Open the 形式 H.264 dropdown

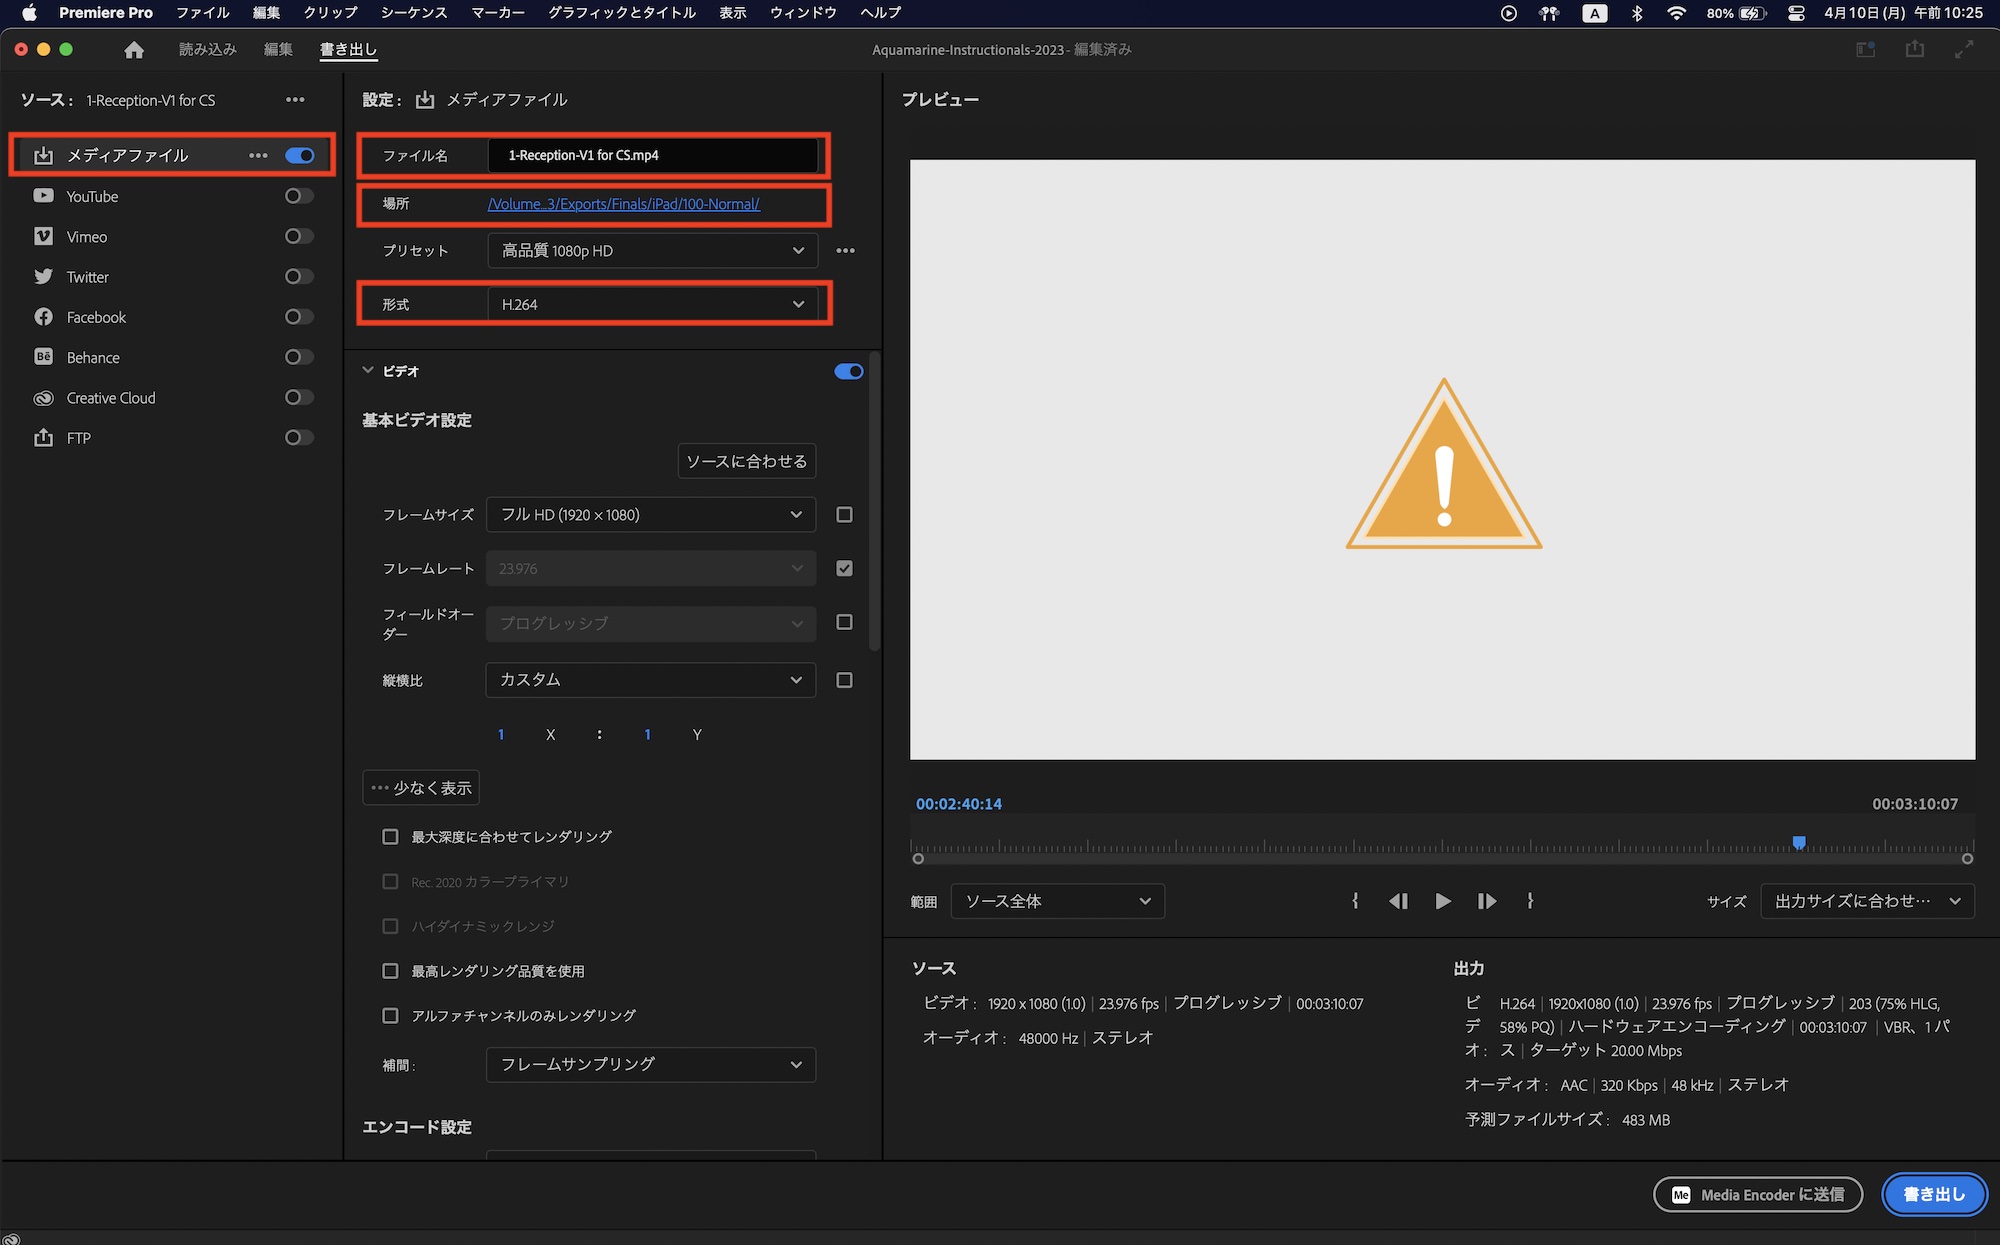652,304
